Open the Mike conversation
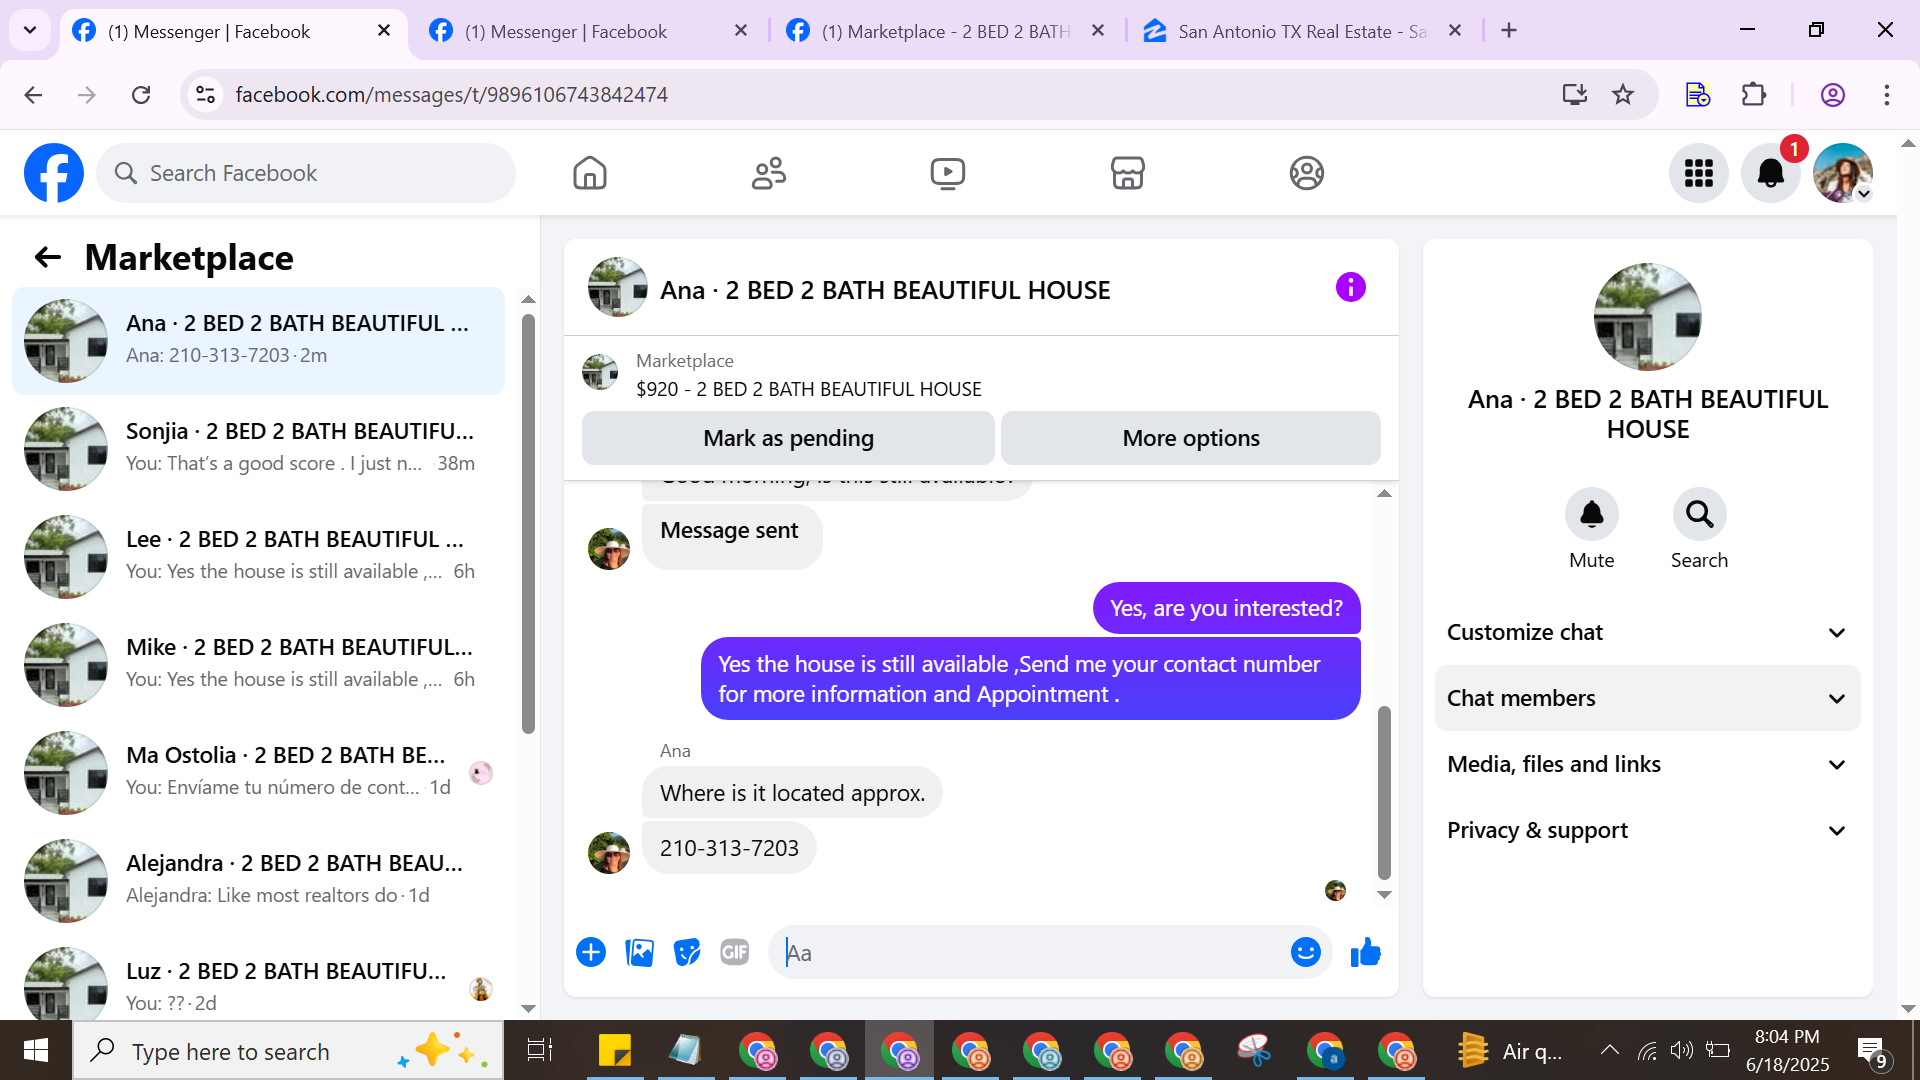Image resolution: width=1920 pixels, height=1080 pixels. tap(258, 664)
